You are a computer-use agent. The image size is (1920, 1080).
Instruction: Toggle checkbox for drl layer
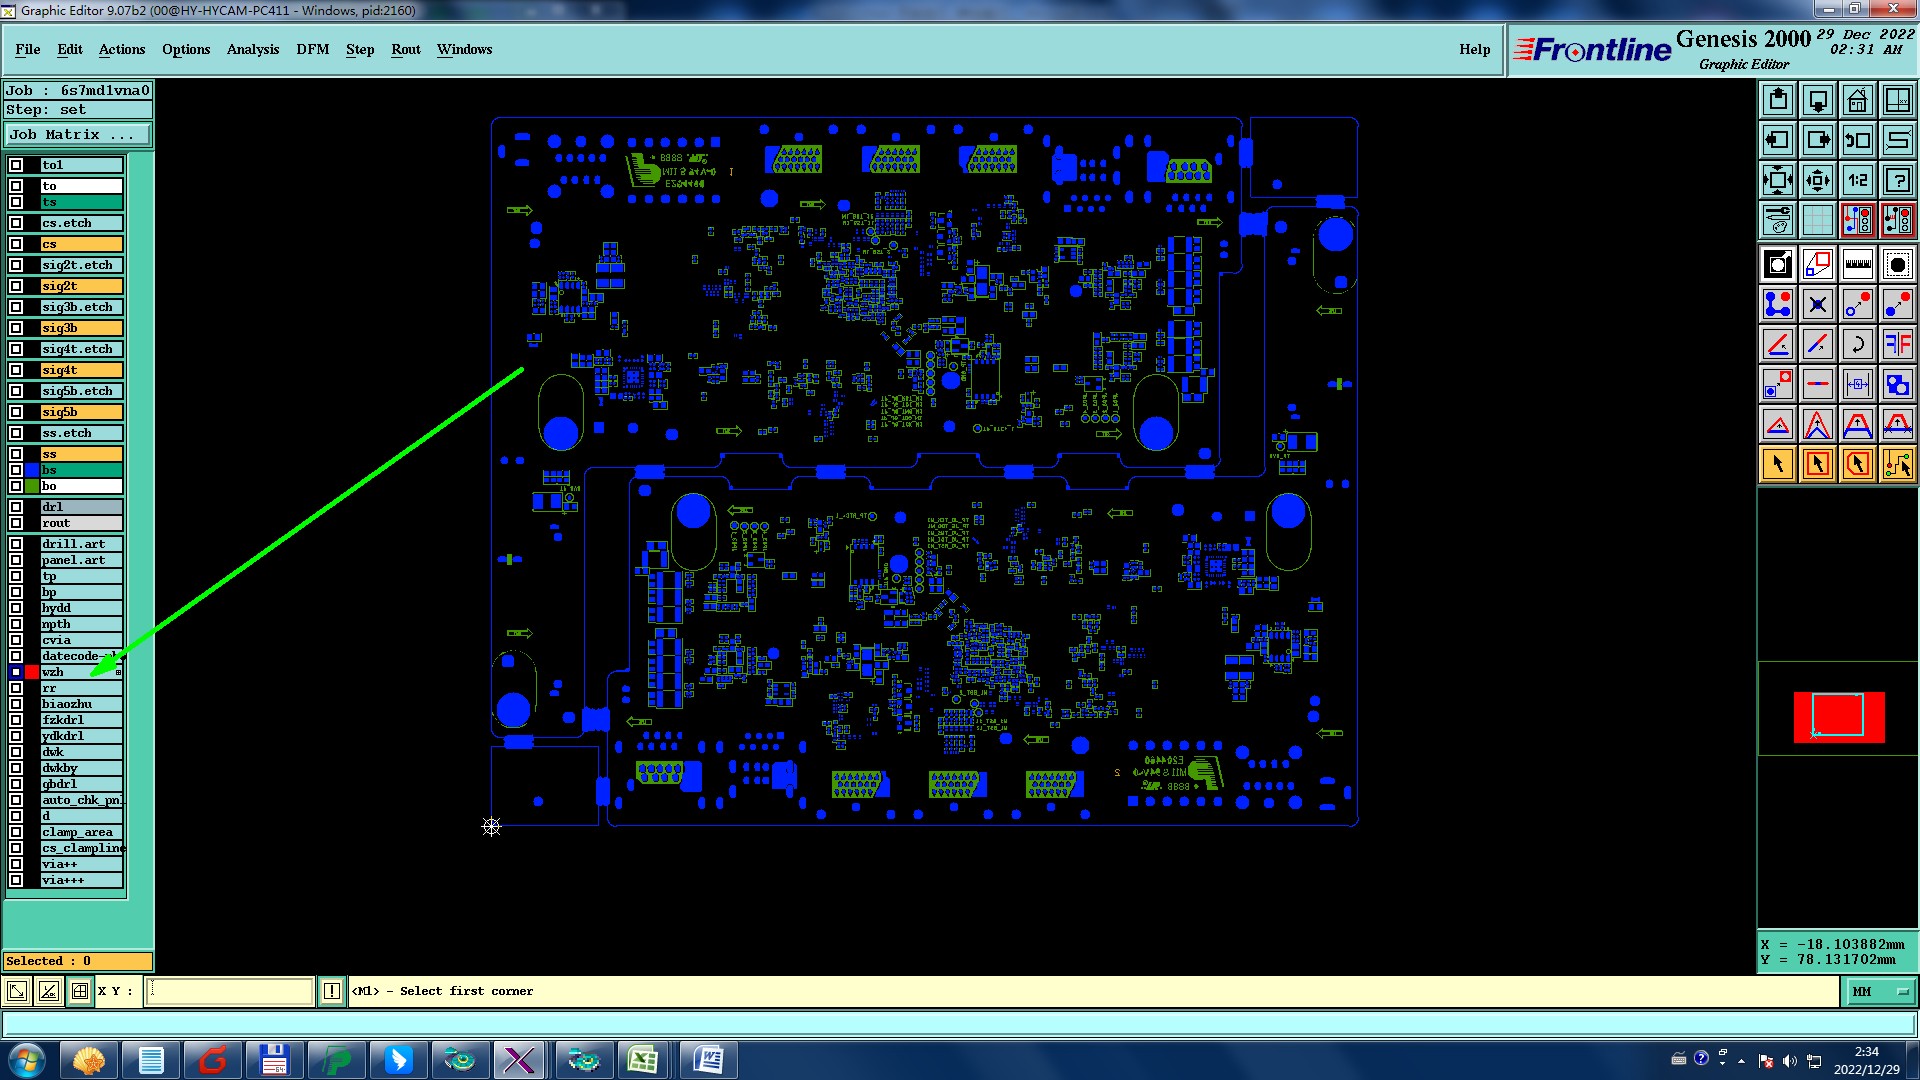[x=16, y=507]
